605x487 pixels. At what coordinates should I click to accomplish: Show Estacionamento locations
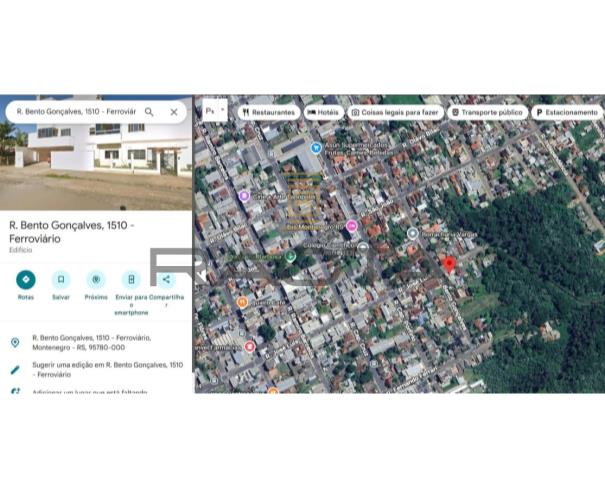(567, 112)
